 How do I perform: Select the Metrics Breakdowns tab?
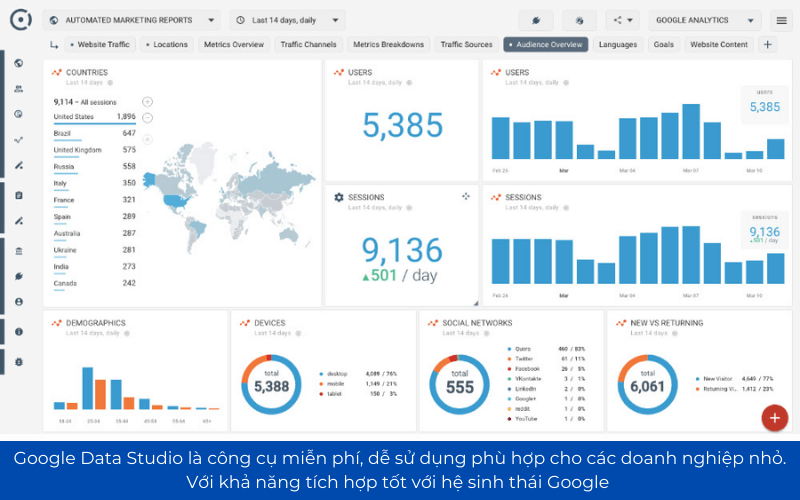388,44
